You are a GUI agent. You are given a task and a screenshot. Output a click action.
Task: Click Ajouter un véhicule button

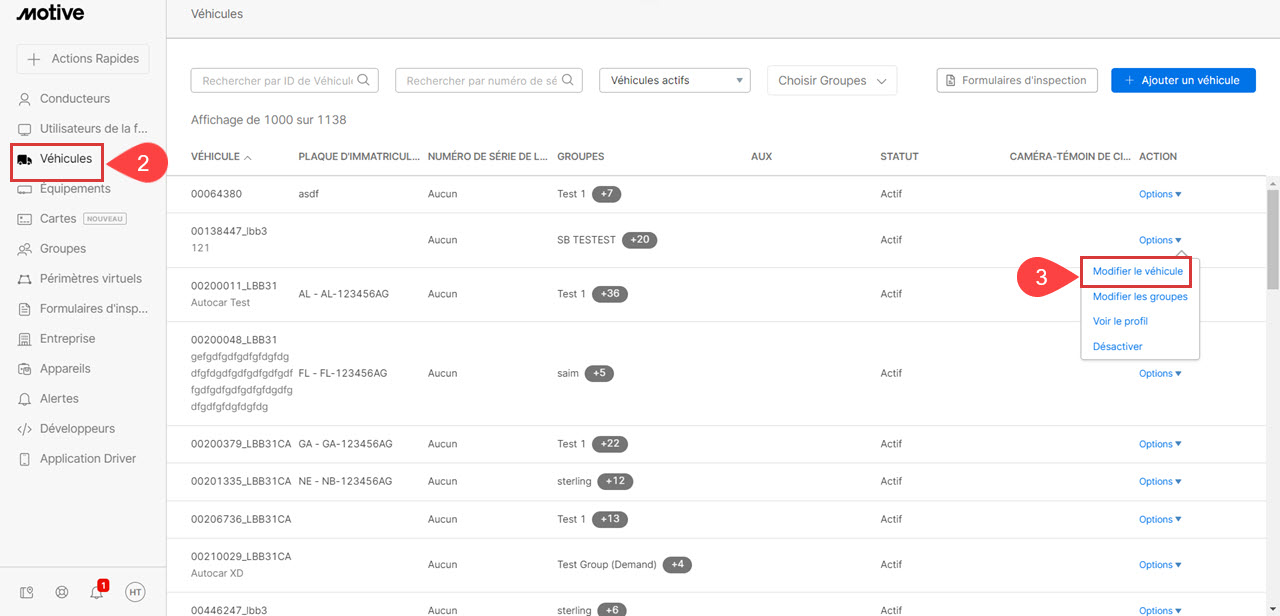click(x=1183, y=80)
